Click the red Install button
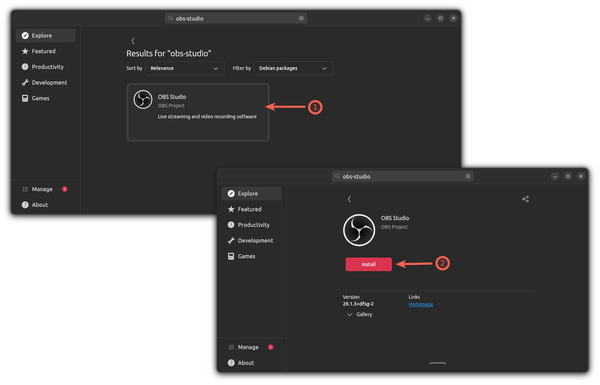 368,264
